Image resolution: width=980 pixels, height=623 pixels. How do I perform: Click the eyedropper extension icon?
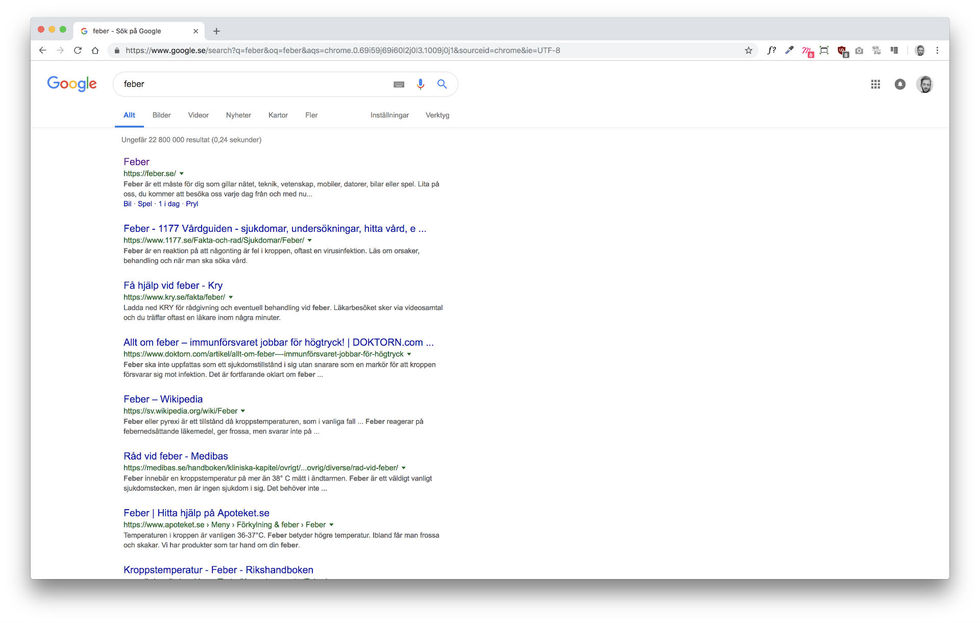[788, 49]
